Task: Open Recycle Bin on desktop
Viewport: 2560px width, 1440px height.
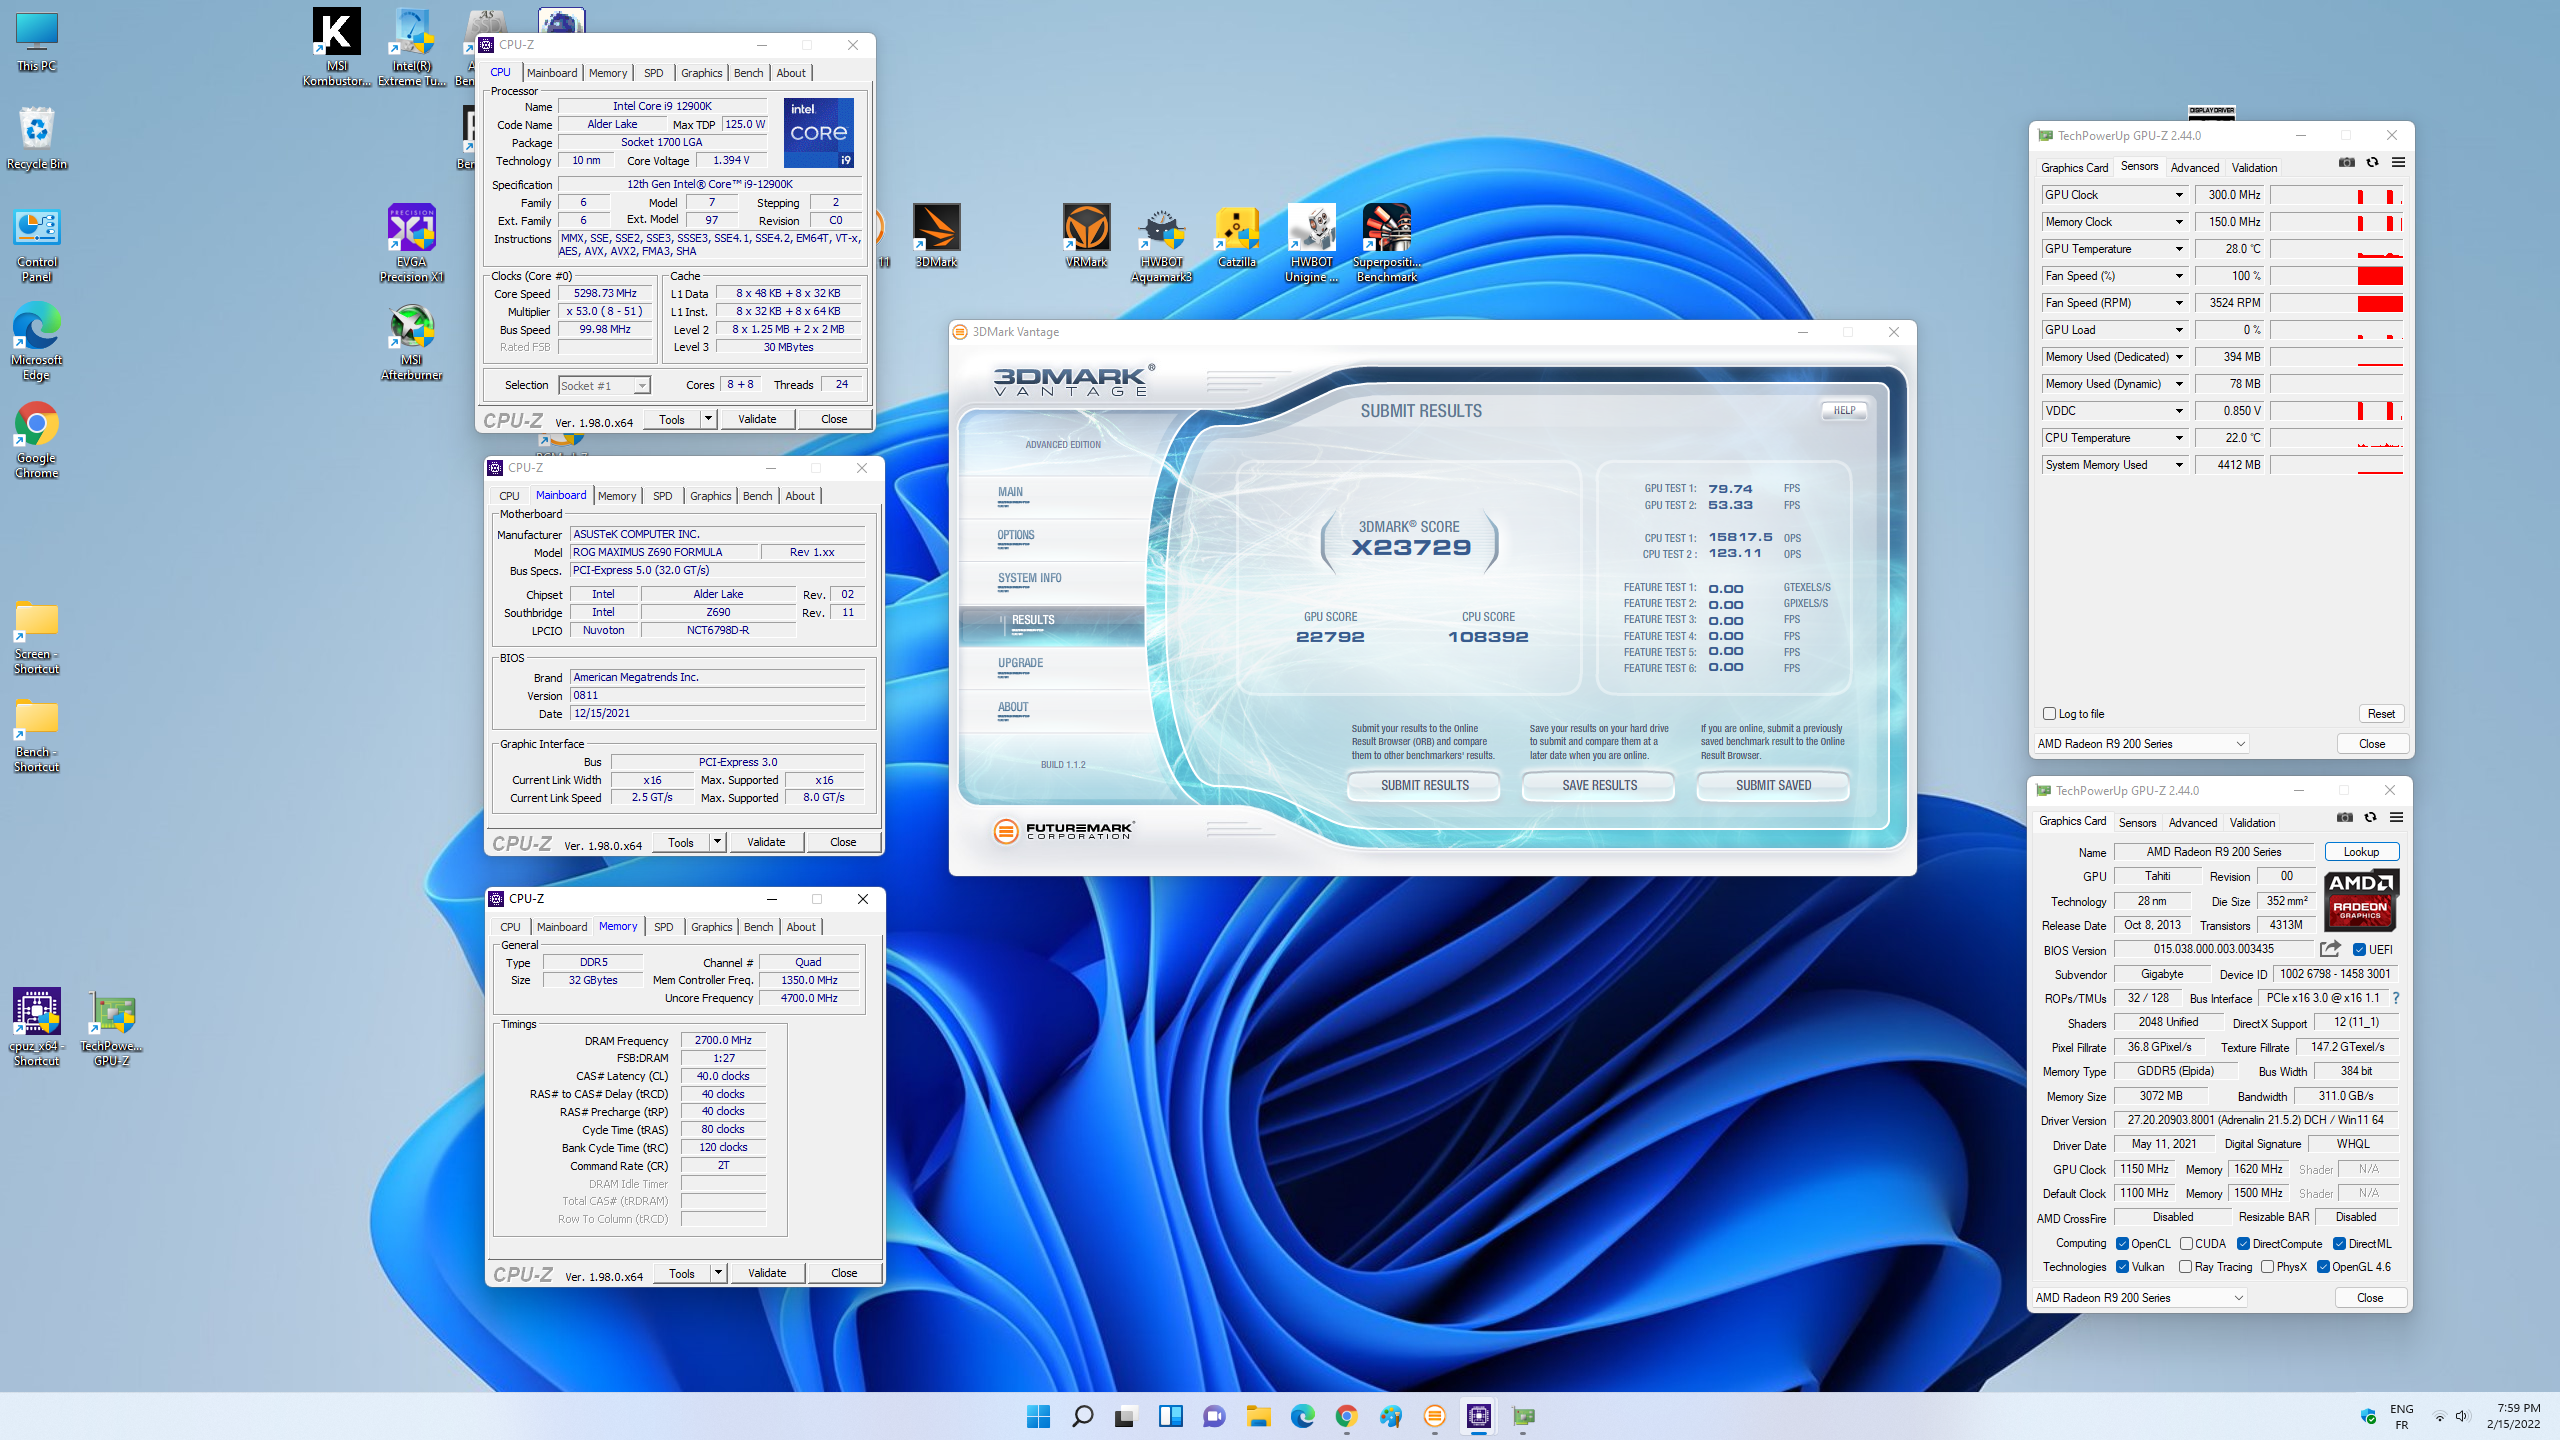Action: pos(37,138)
